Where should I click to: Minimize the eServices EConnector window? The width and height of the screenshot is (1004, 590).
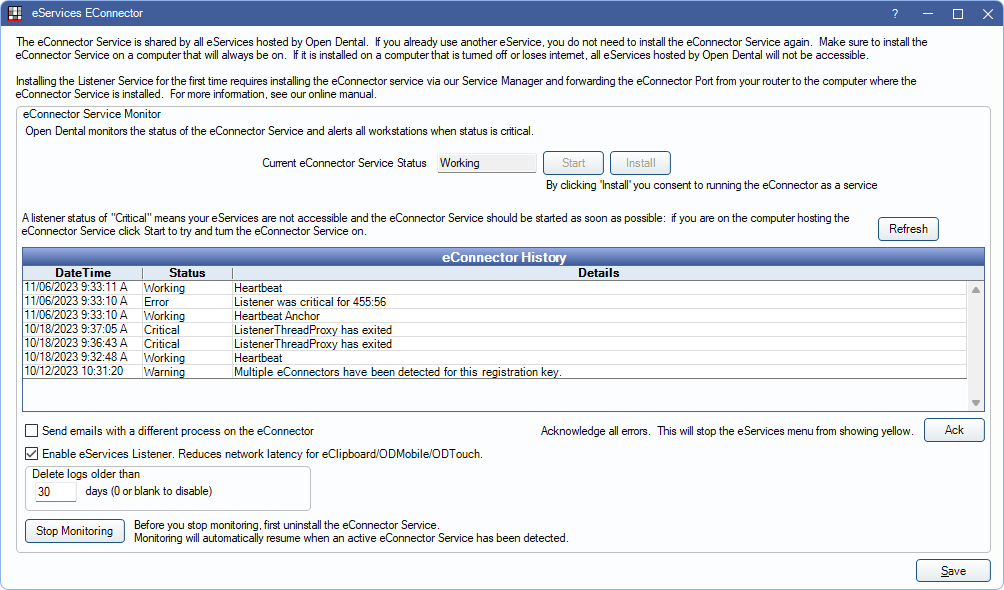[926, 14]
